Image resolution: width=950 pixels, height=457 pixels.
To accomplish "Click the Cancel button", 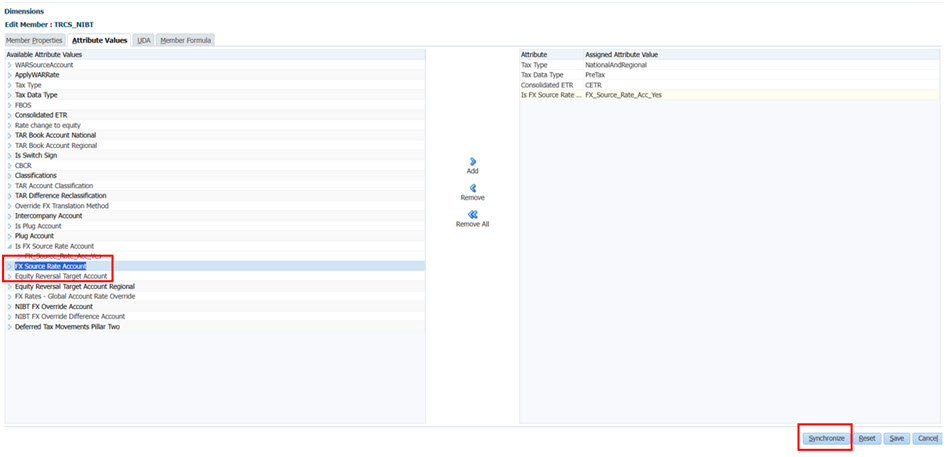I will [927, 438].
